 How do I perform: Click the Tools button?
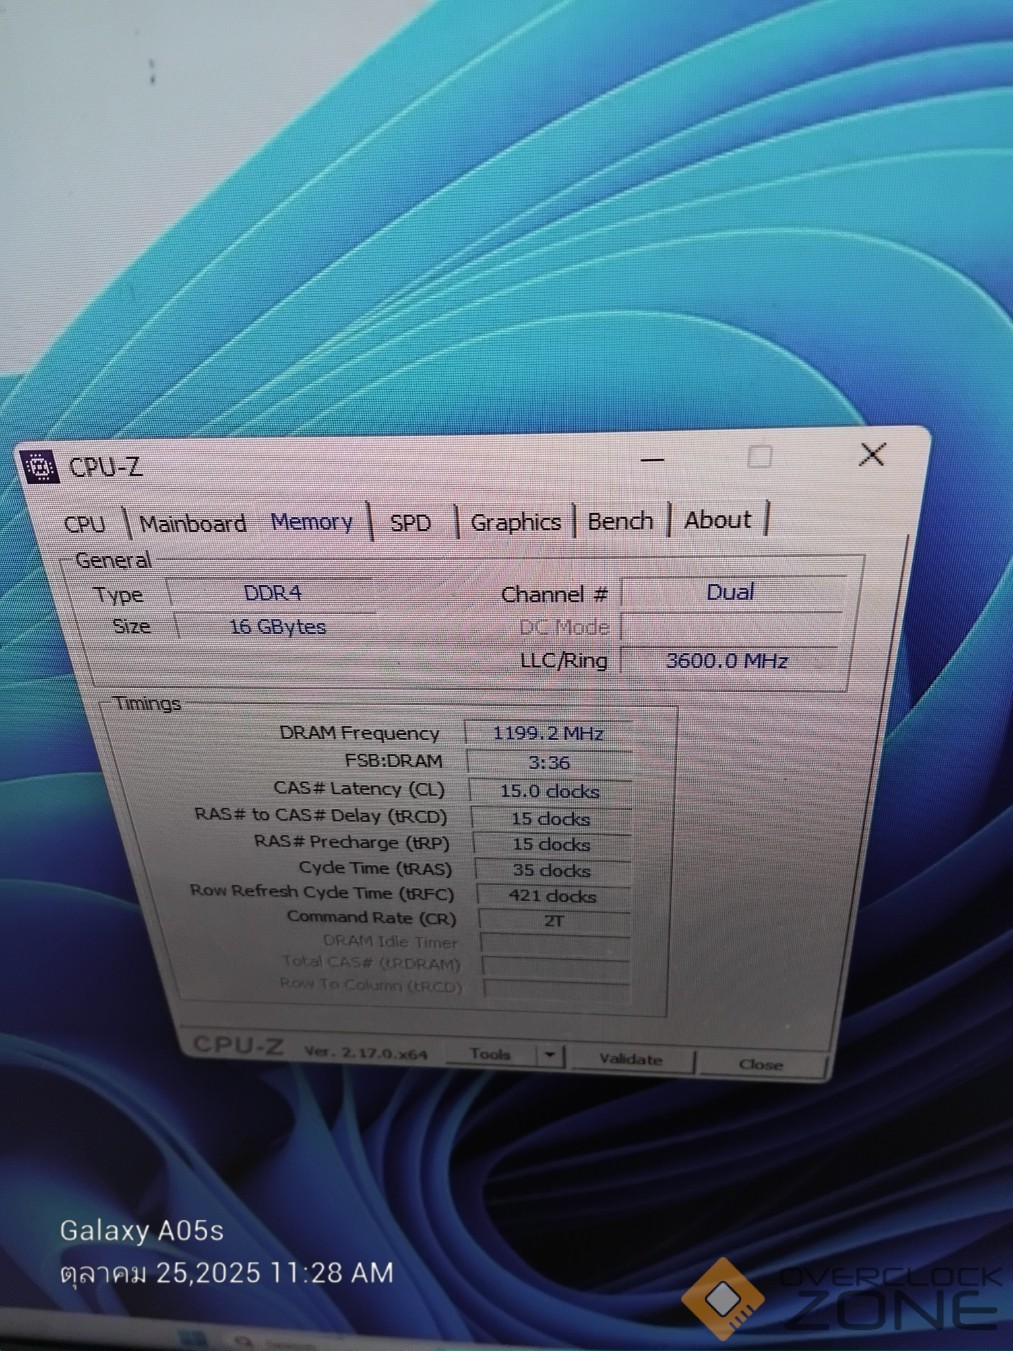(x=490, y=1054)
